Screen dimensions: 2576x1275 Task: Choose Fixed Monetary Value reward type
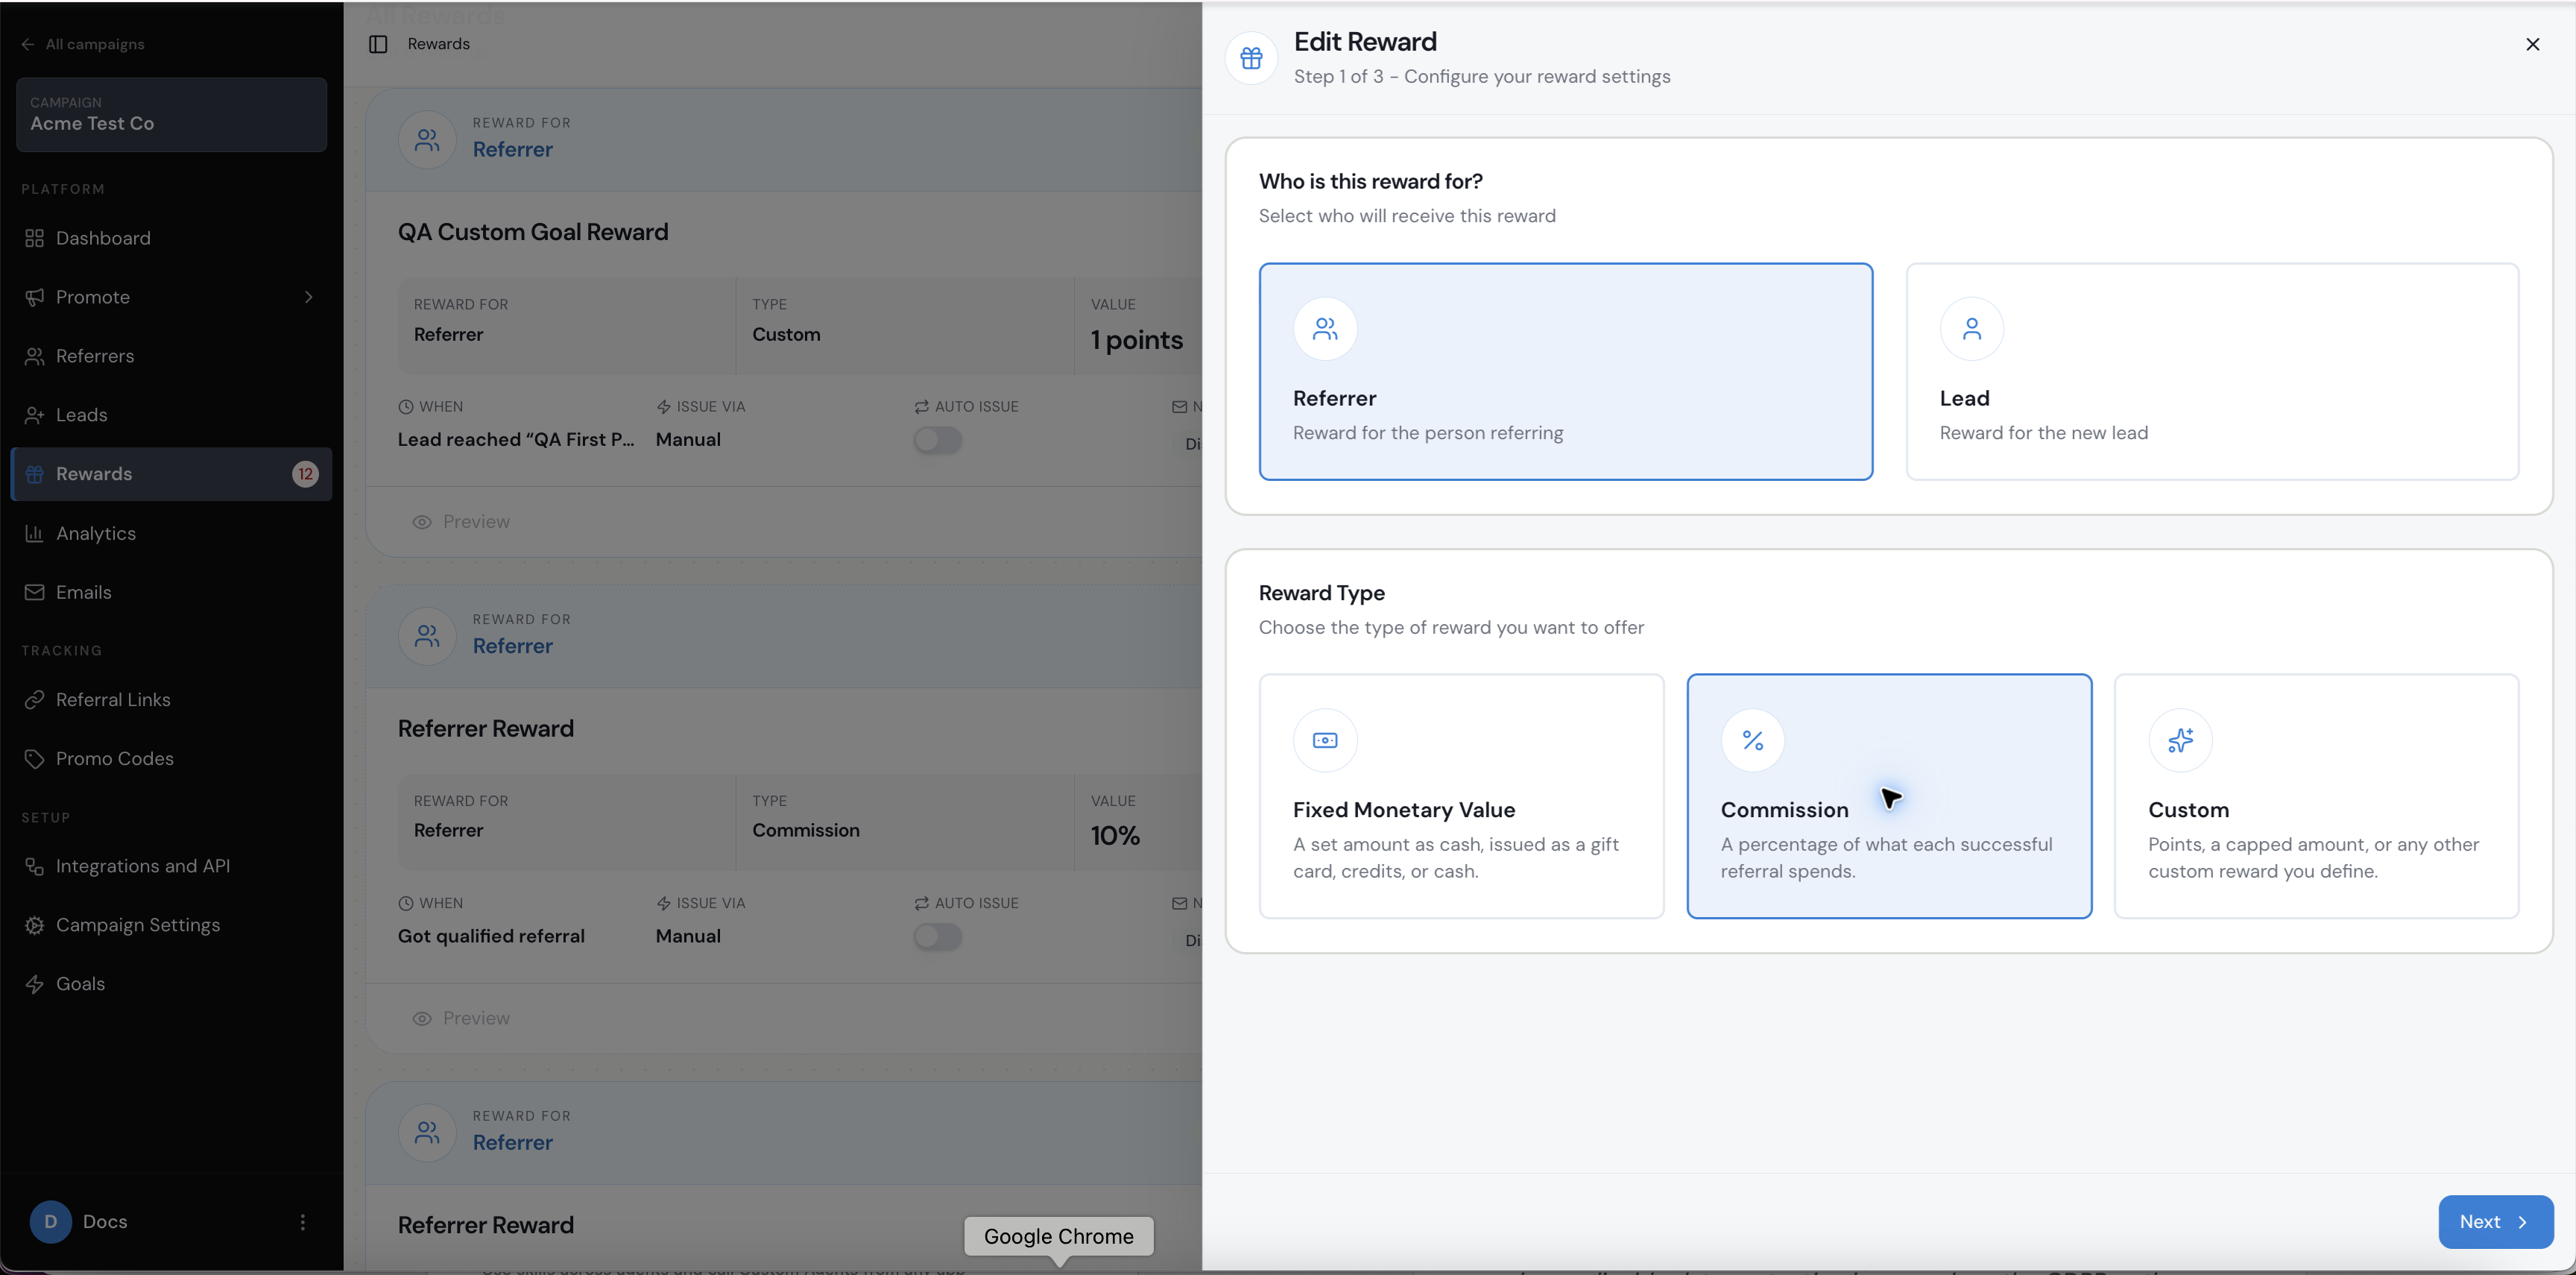(1461, 796)
